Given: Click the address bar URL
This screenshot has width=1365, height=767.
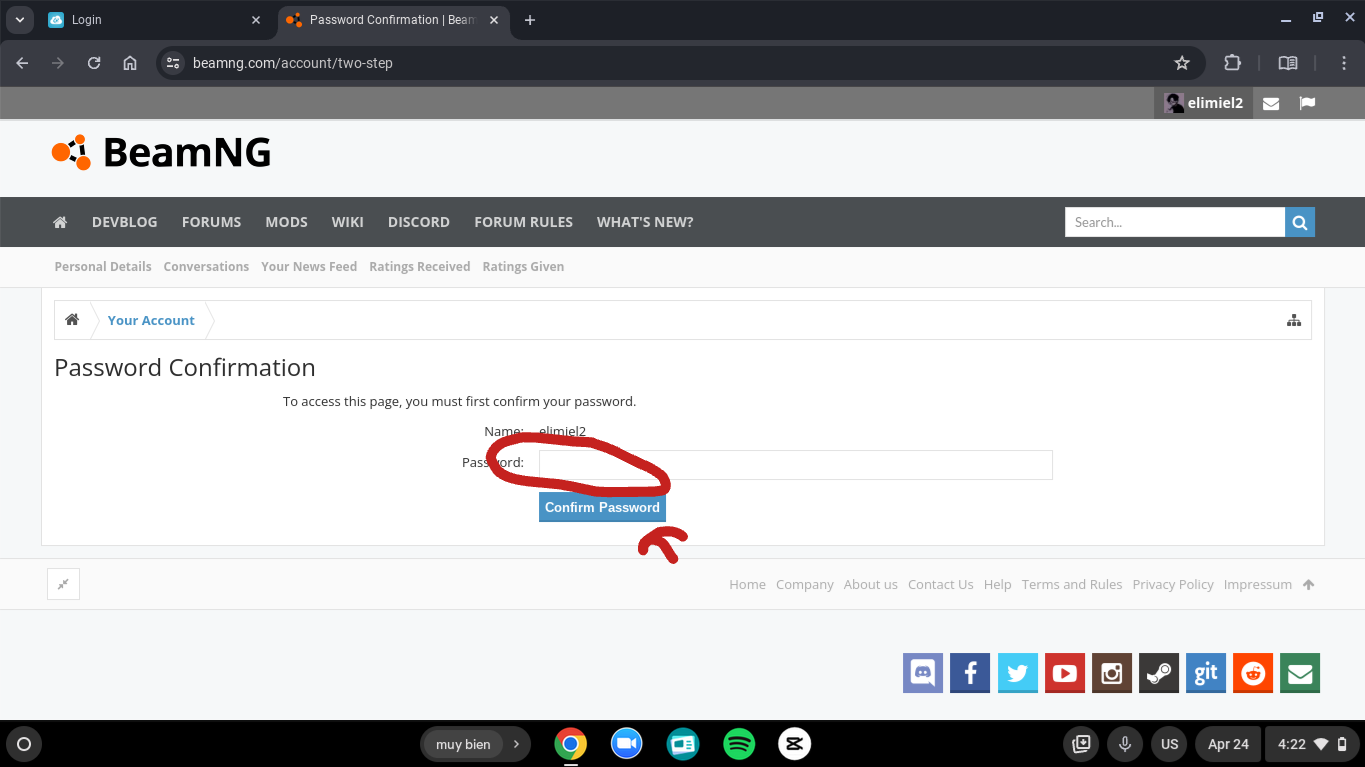Looking at the screenshot, I should point(293,63).
